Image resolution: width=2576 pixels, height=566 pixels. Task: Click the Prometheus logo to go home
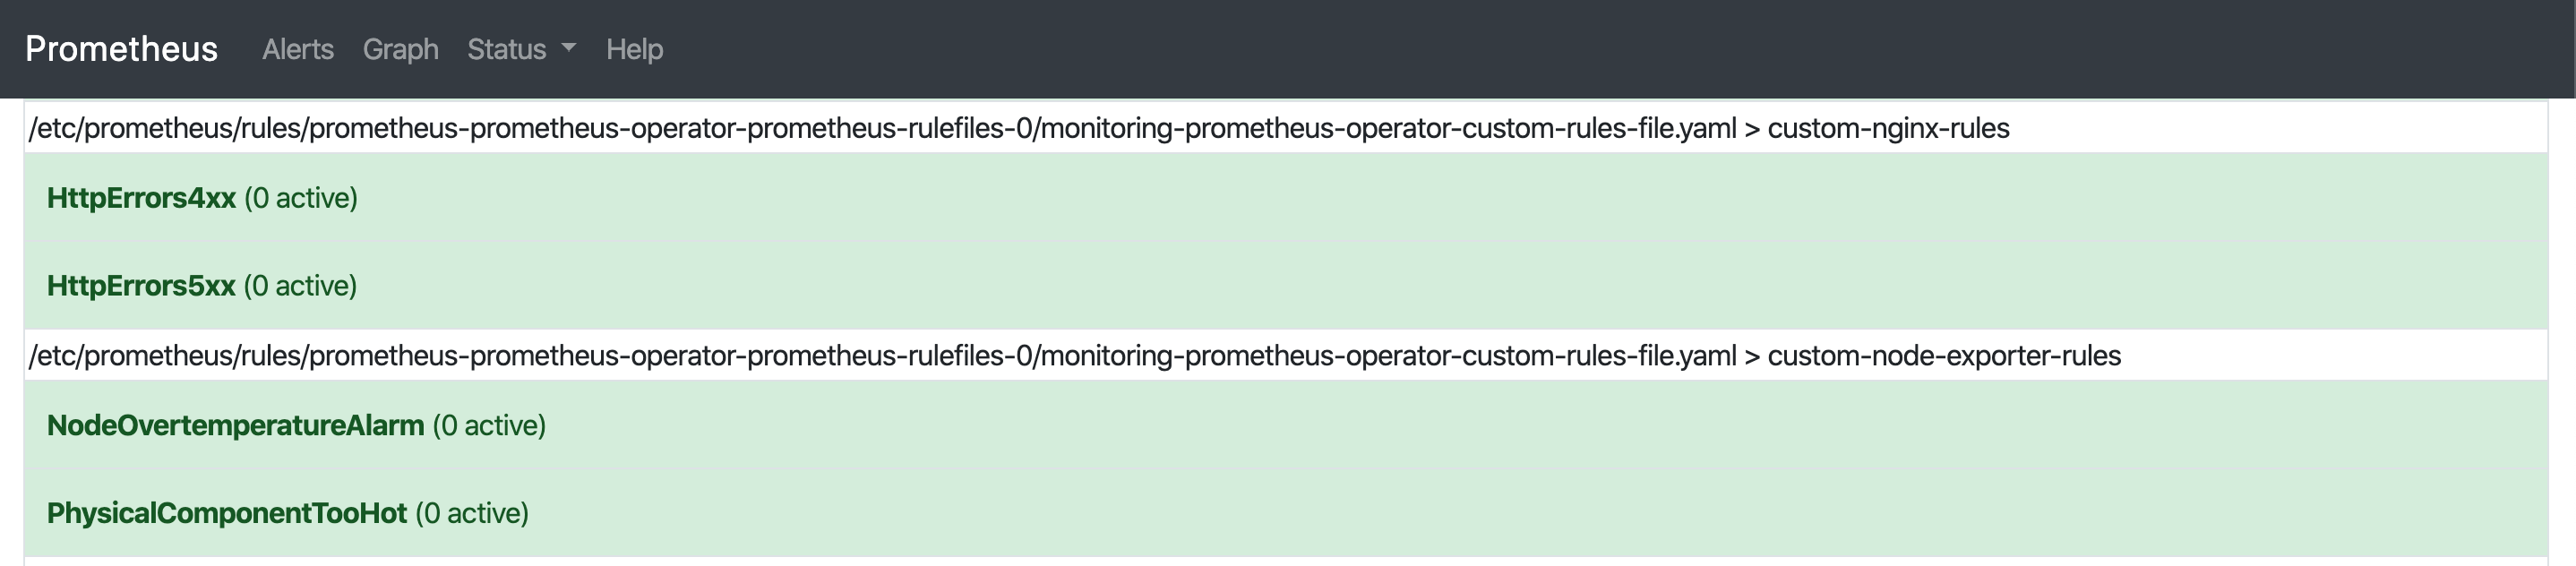pyautogui.click(x=121, y=47)
